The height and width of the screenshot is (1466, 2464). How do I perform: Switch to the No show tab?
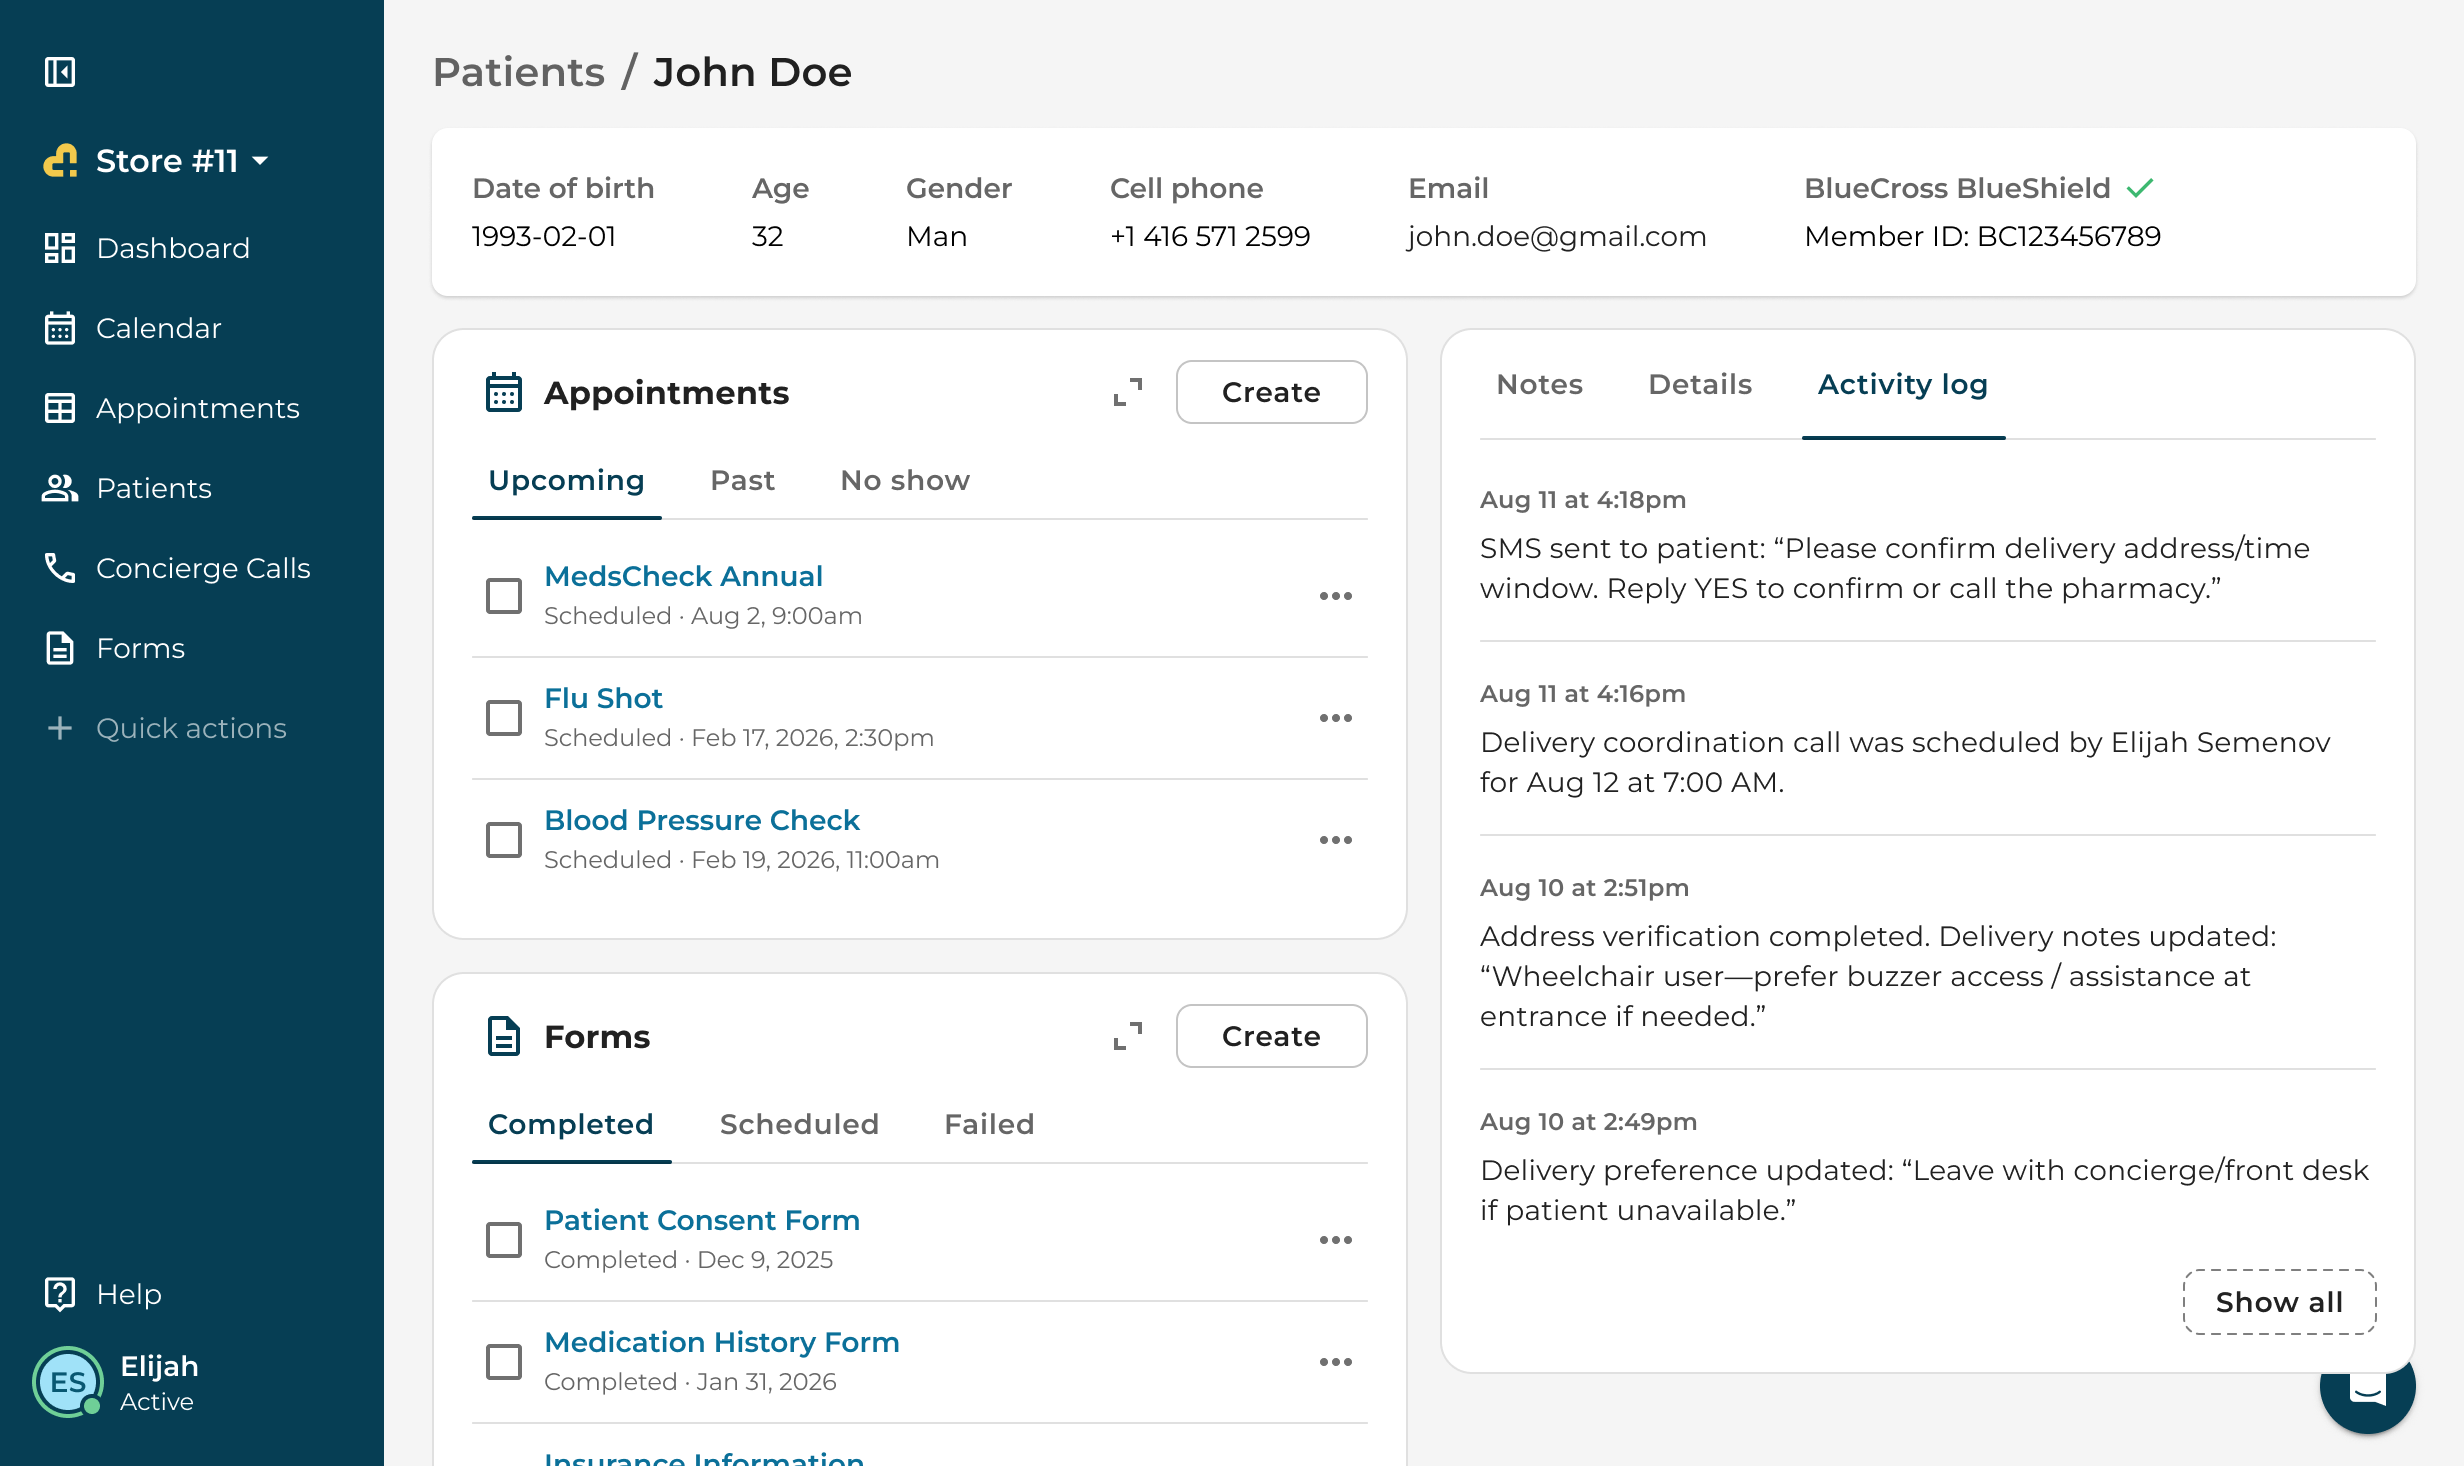[x=905, y=481]
